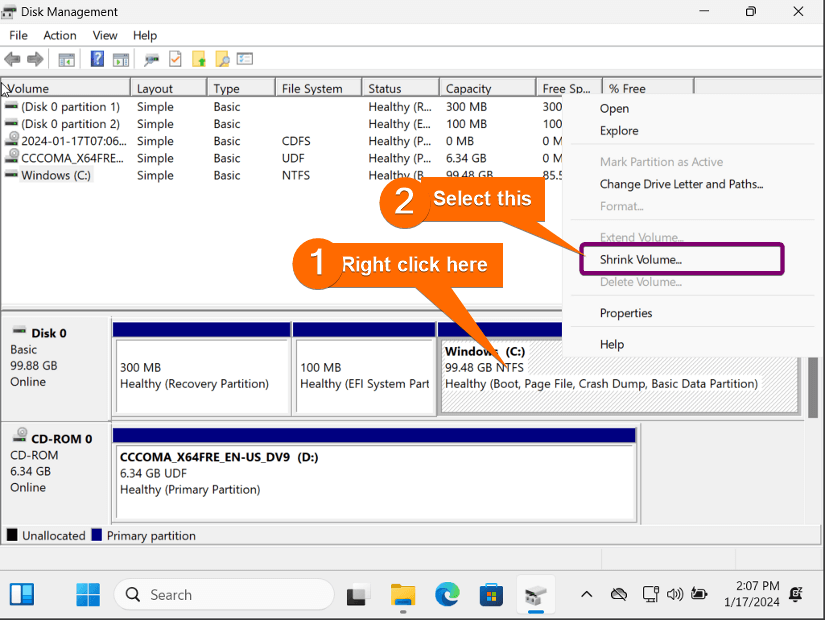
Task: Select the 100 MB EFI System Partition block
Action: [364, 369]
